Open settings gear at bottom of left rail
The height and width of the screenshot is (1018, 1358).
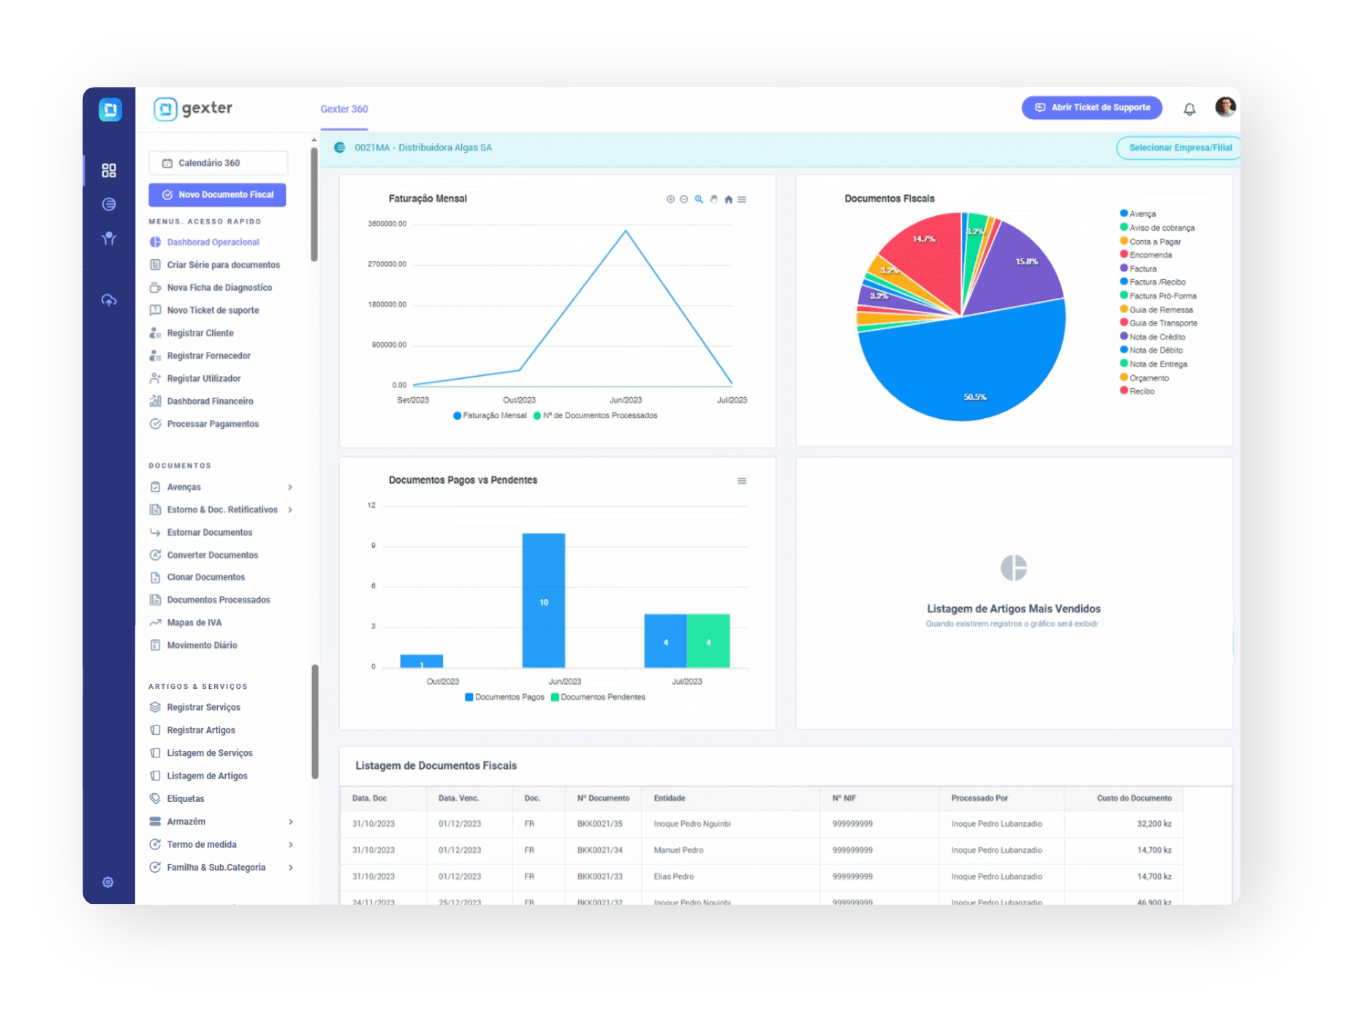coord(108,882)
